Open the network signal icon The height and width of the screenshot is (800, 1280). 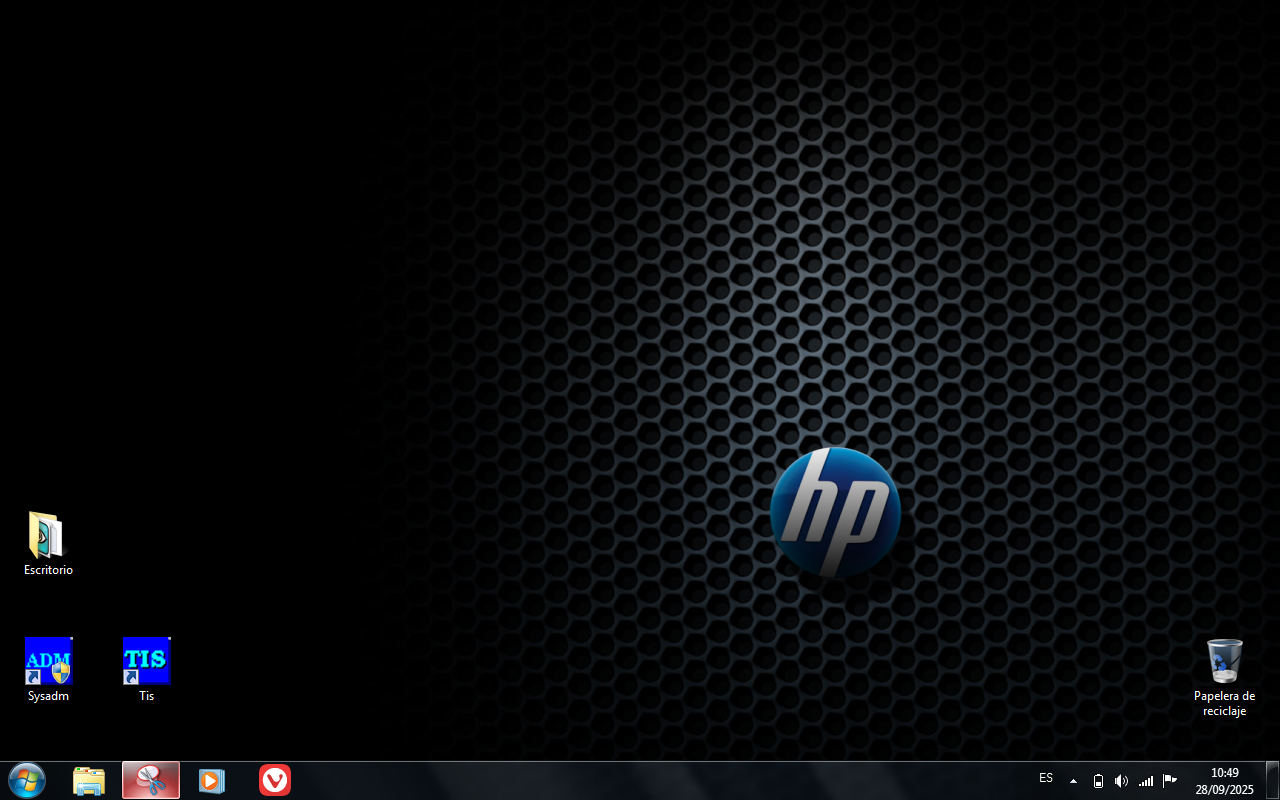tap(1146, 781)
